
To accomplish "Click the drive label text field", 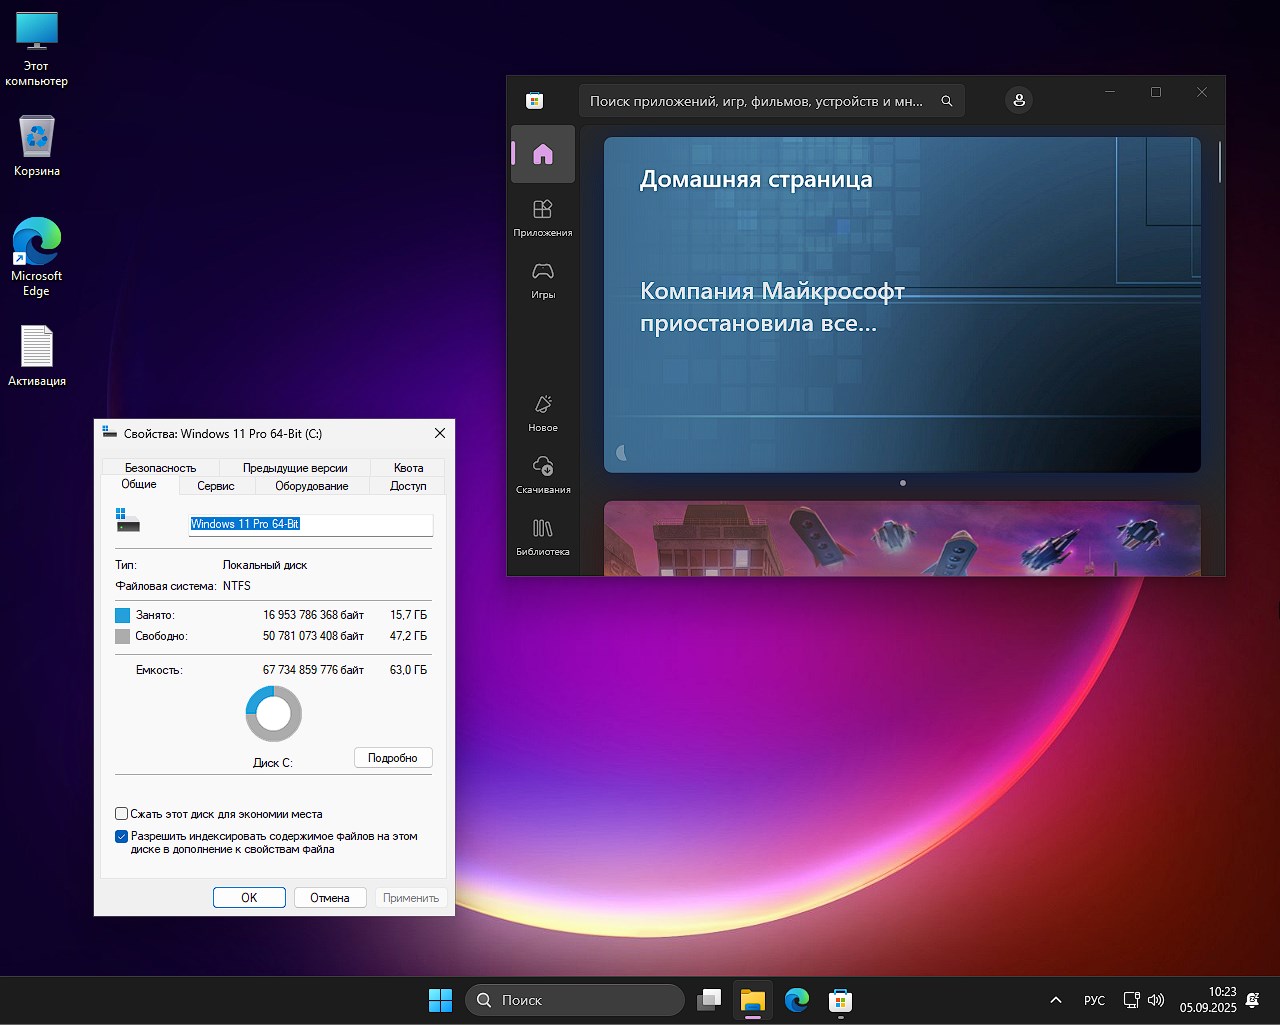I will [310, 524].
